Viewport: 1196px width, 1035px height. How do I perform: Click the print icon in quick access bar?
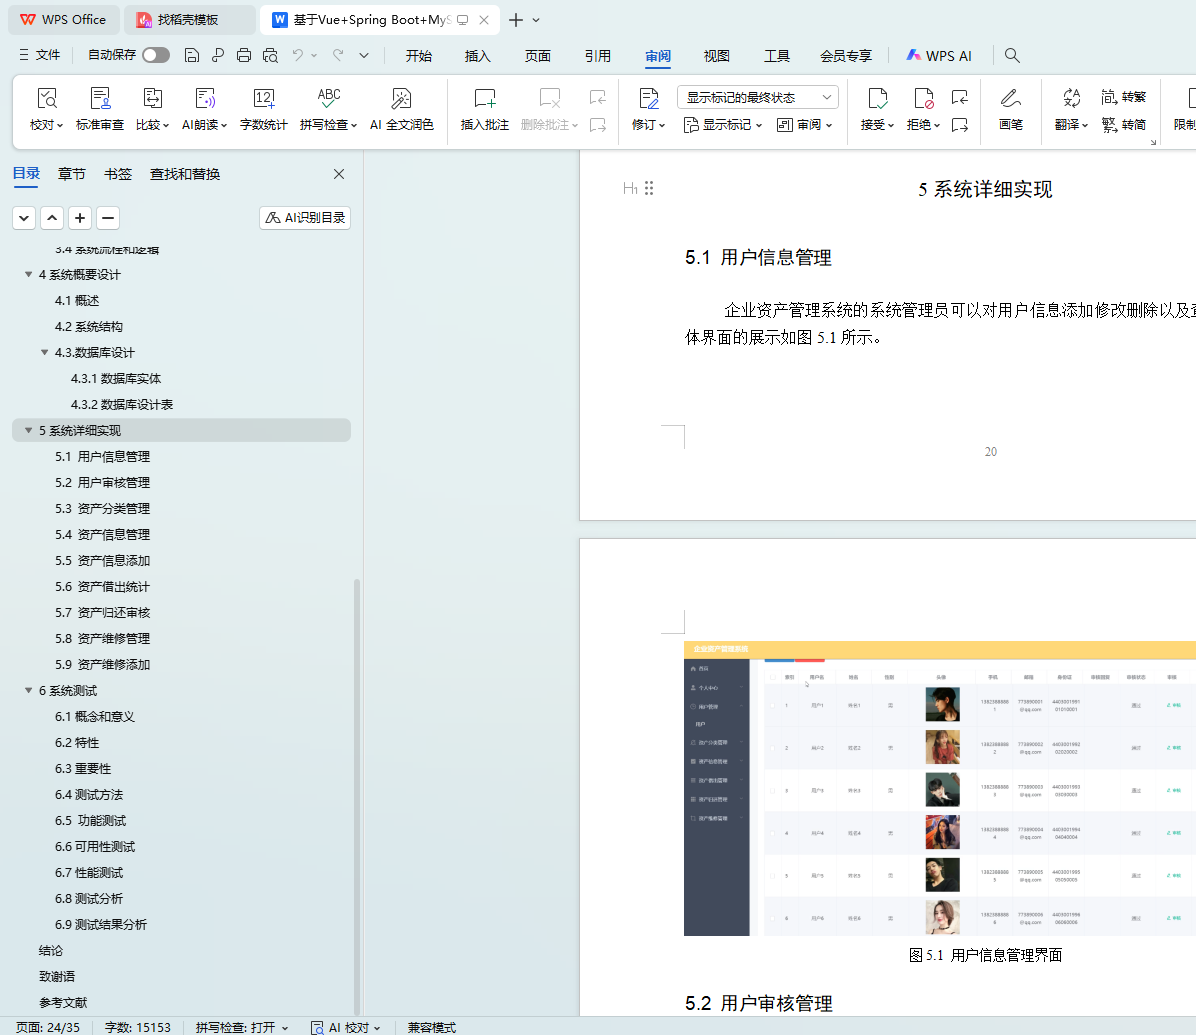coord(244,55)
